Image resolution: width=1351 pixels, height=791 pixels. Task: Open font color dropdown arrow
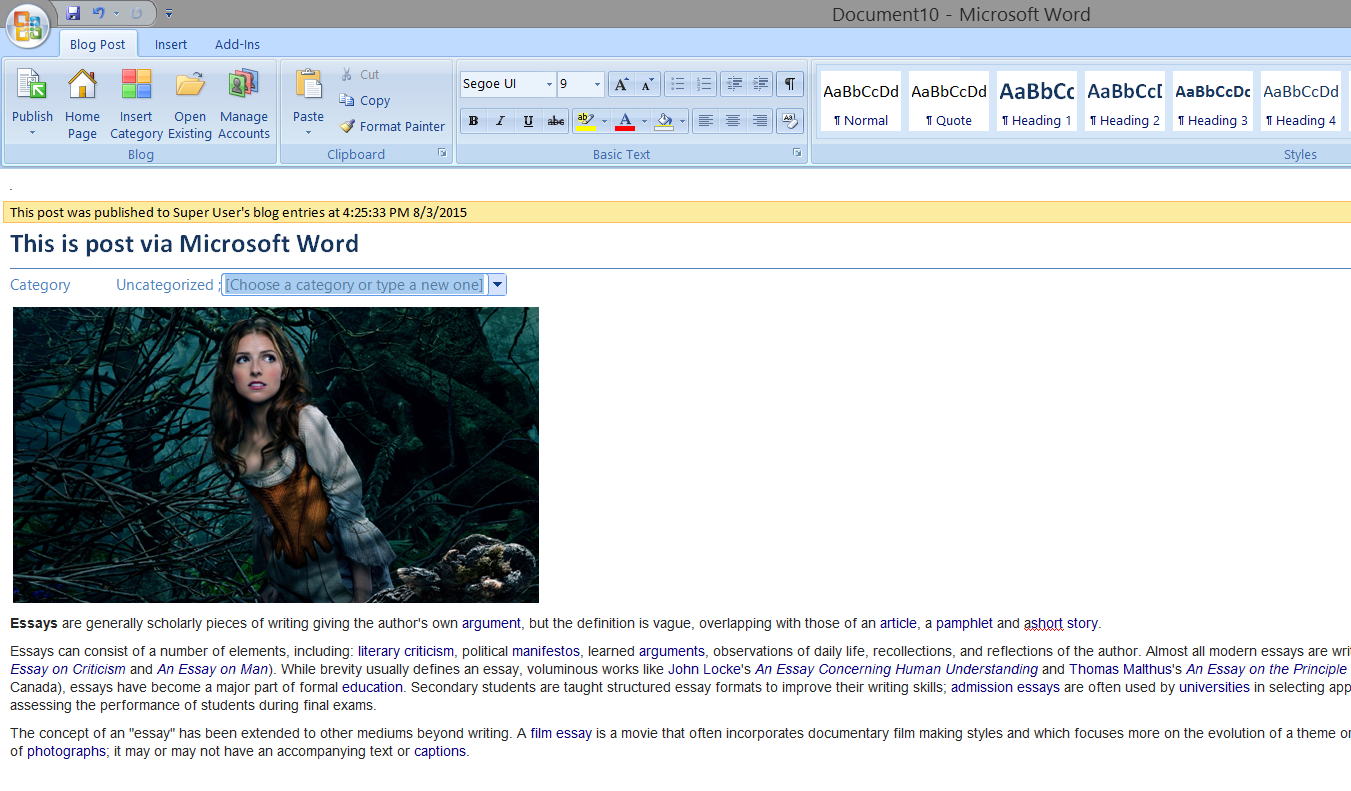pyautogui.click(x=644, y=121)
